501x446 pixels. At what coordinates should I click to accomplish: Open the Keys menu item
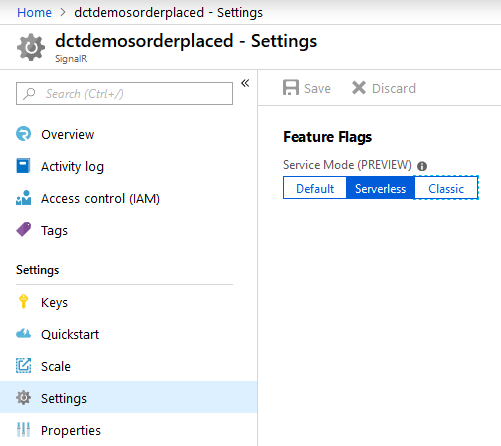[x=128, y=302]
